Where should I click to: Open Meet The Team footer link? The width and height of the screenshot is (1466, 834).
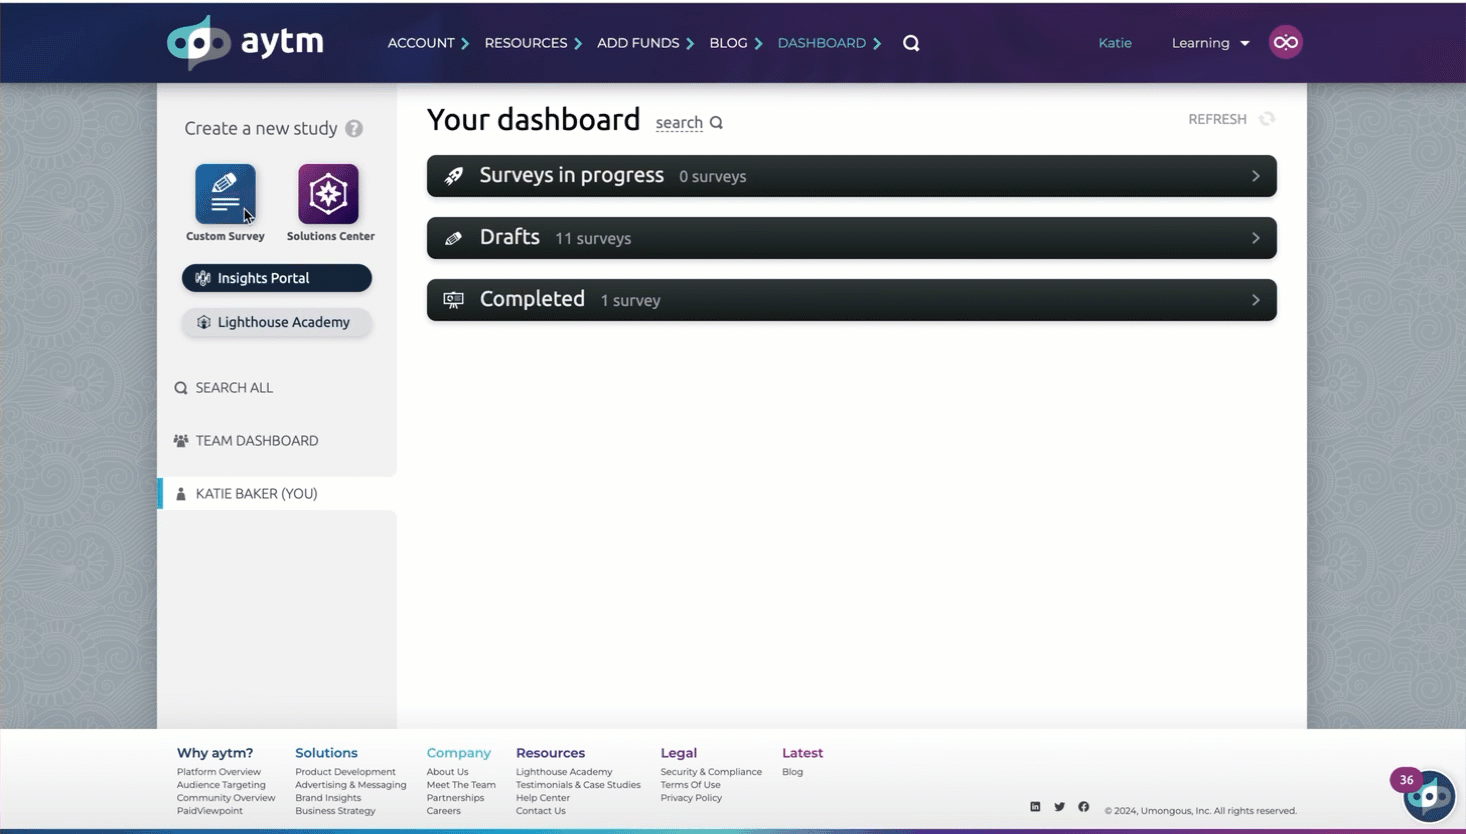[461, 785]
